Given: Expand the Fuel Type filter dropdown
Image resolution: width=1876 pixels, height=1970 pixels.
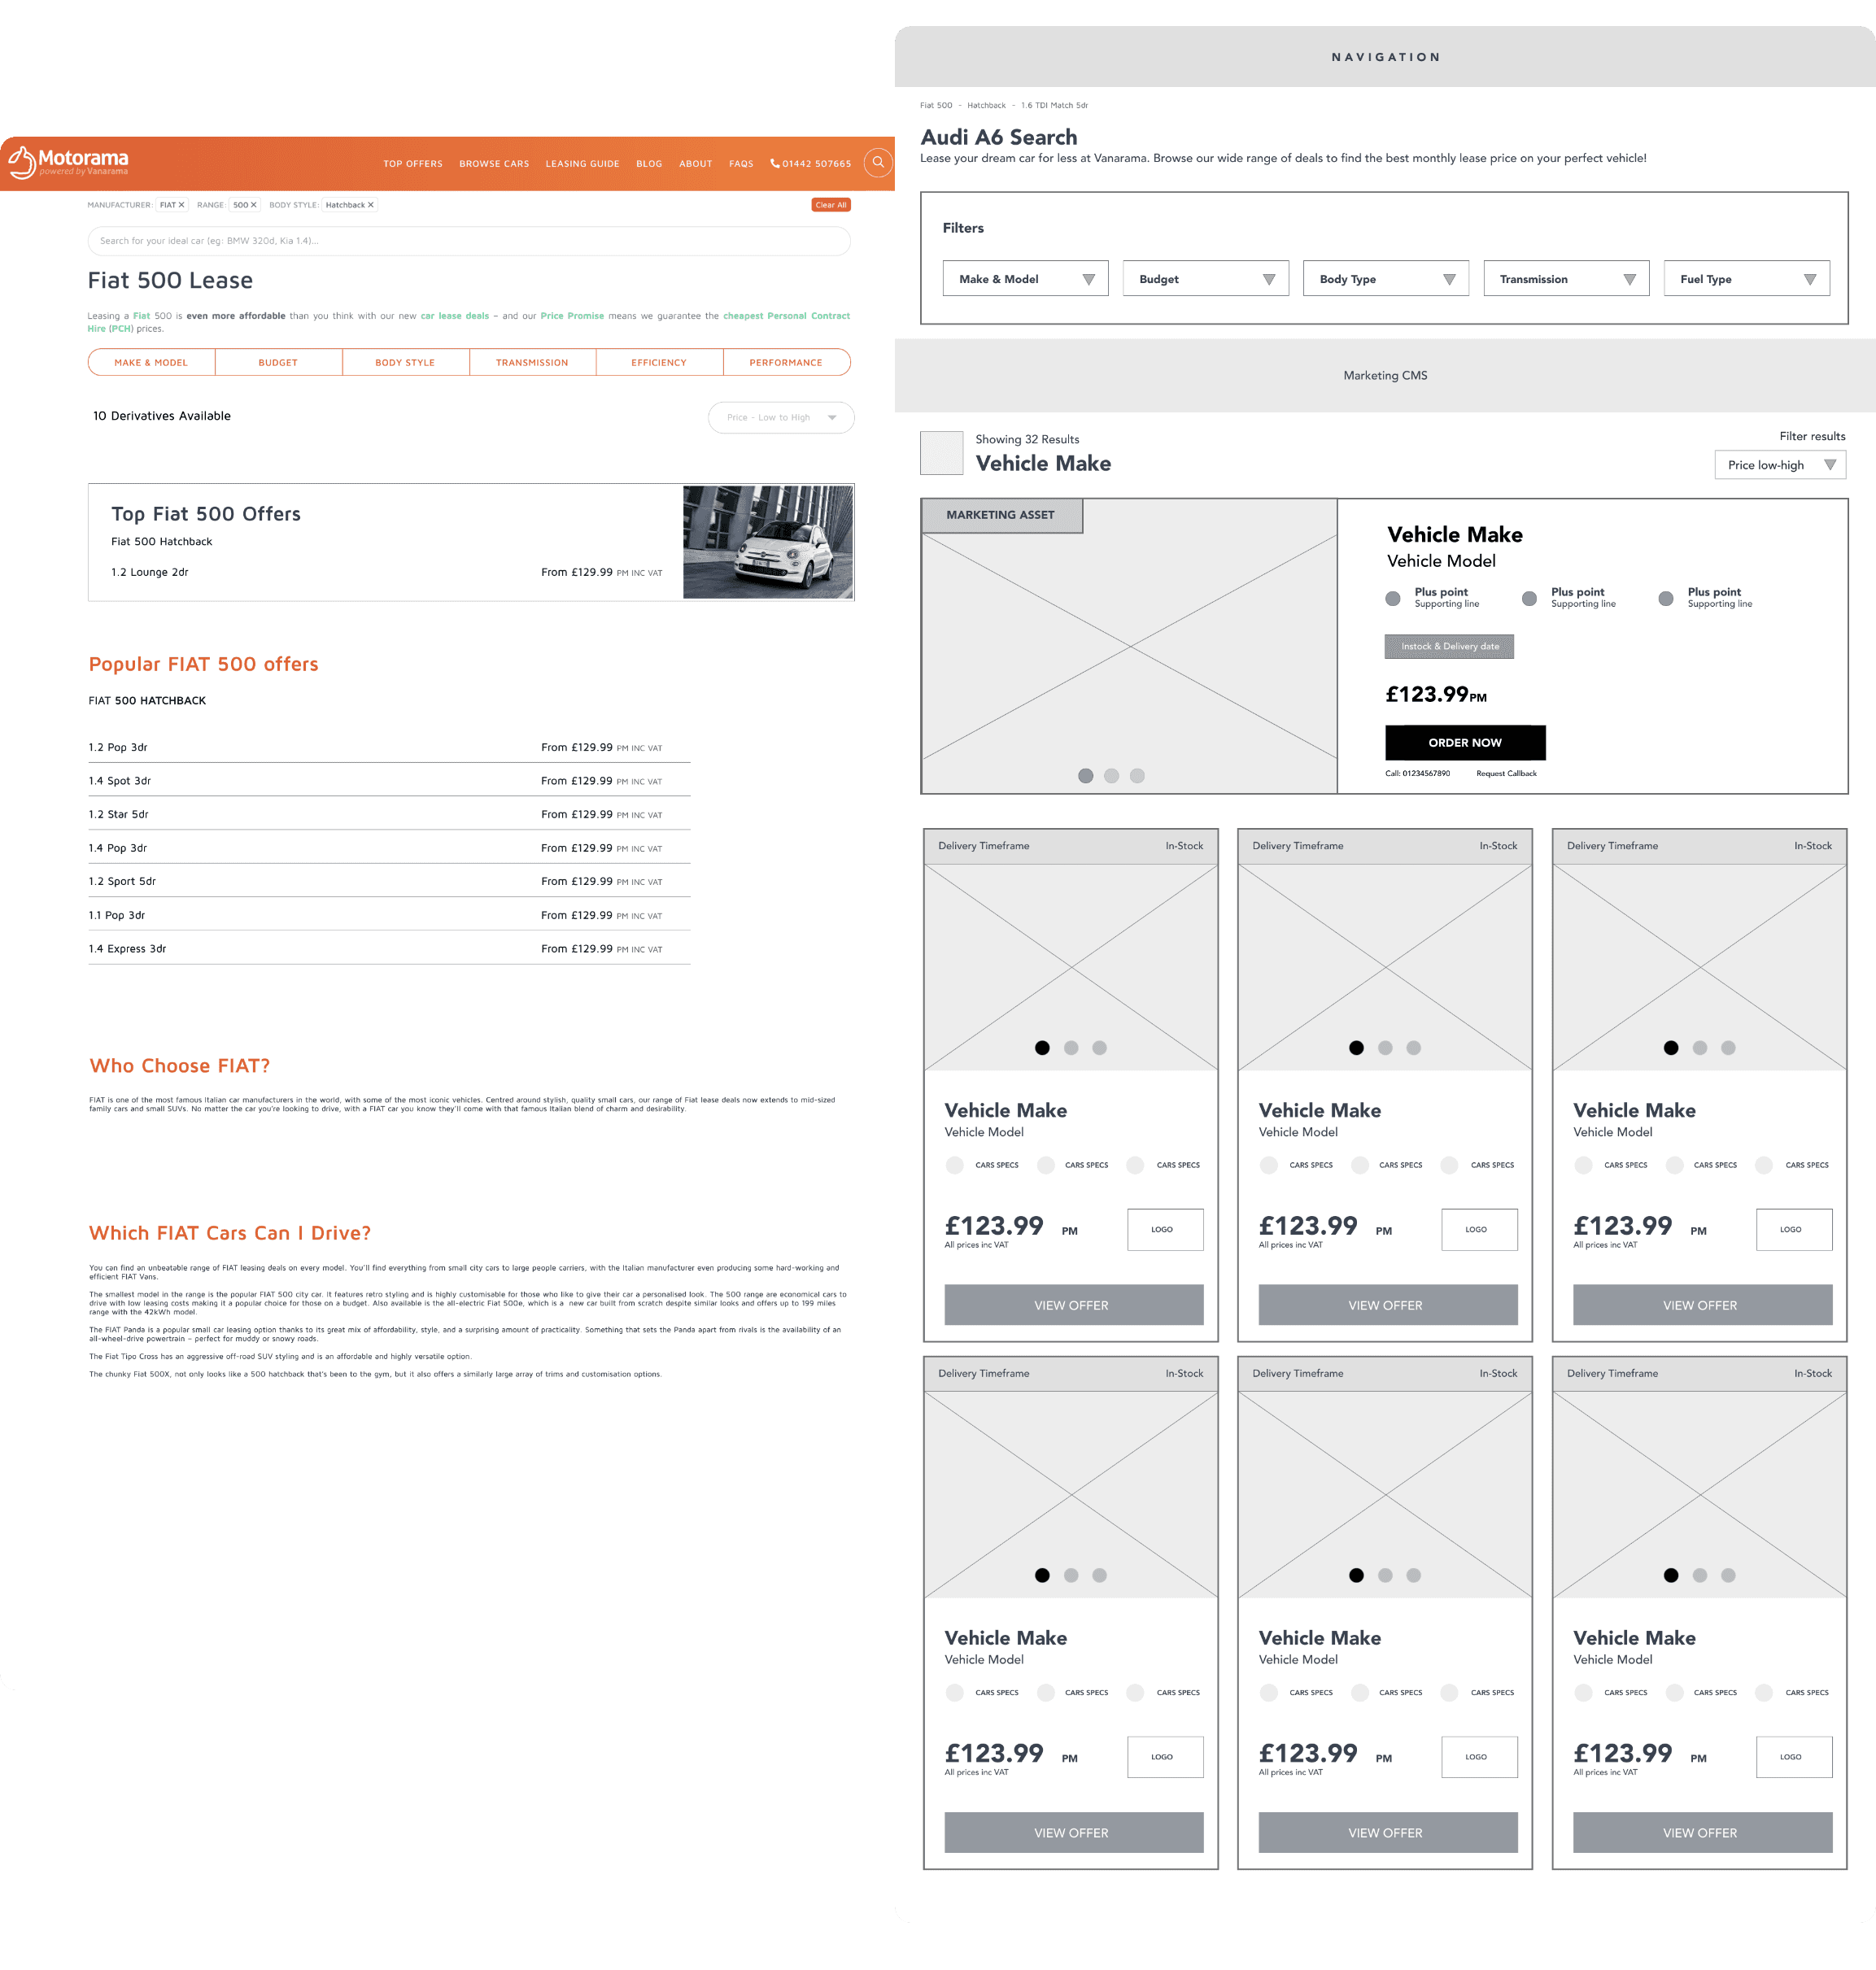Looking at the screenshot, I should (x=1746, y=279).
